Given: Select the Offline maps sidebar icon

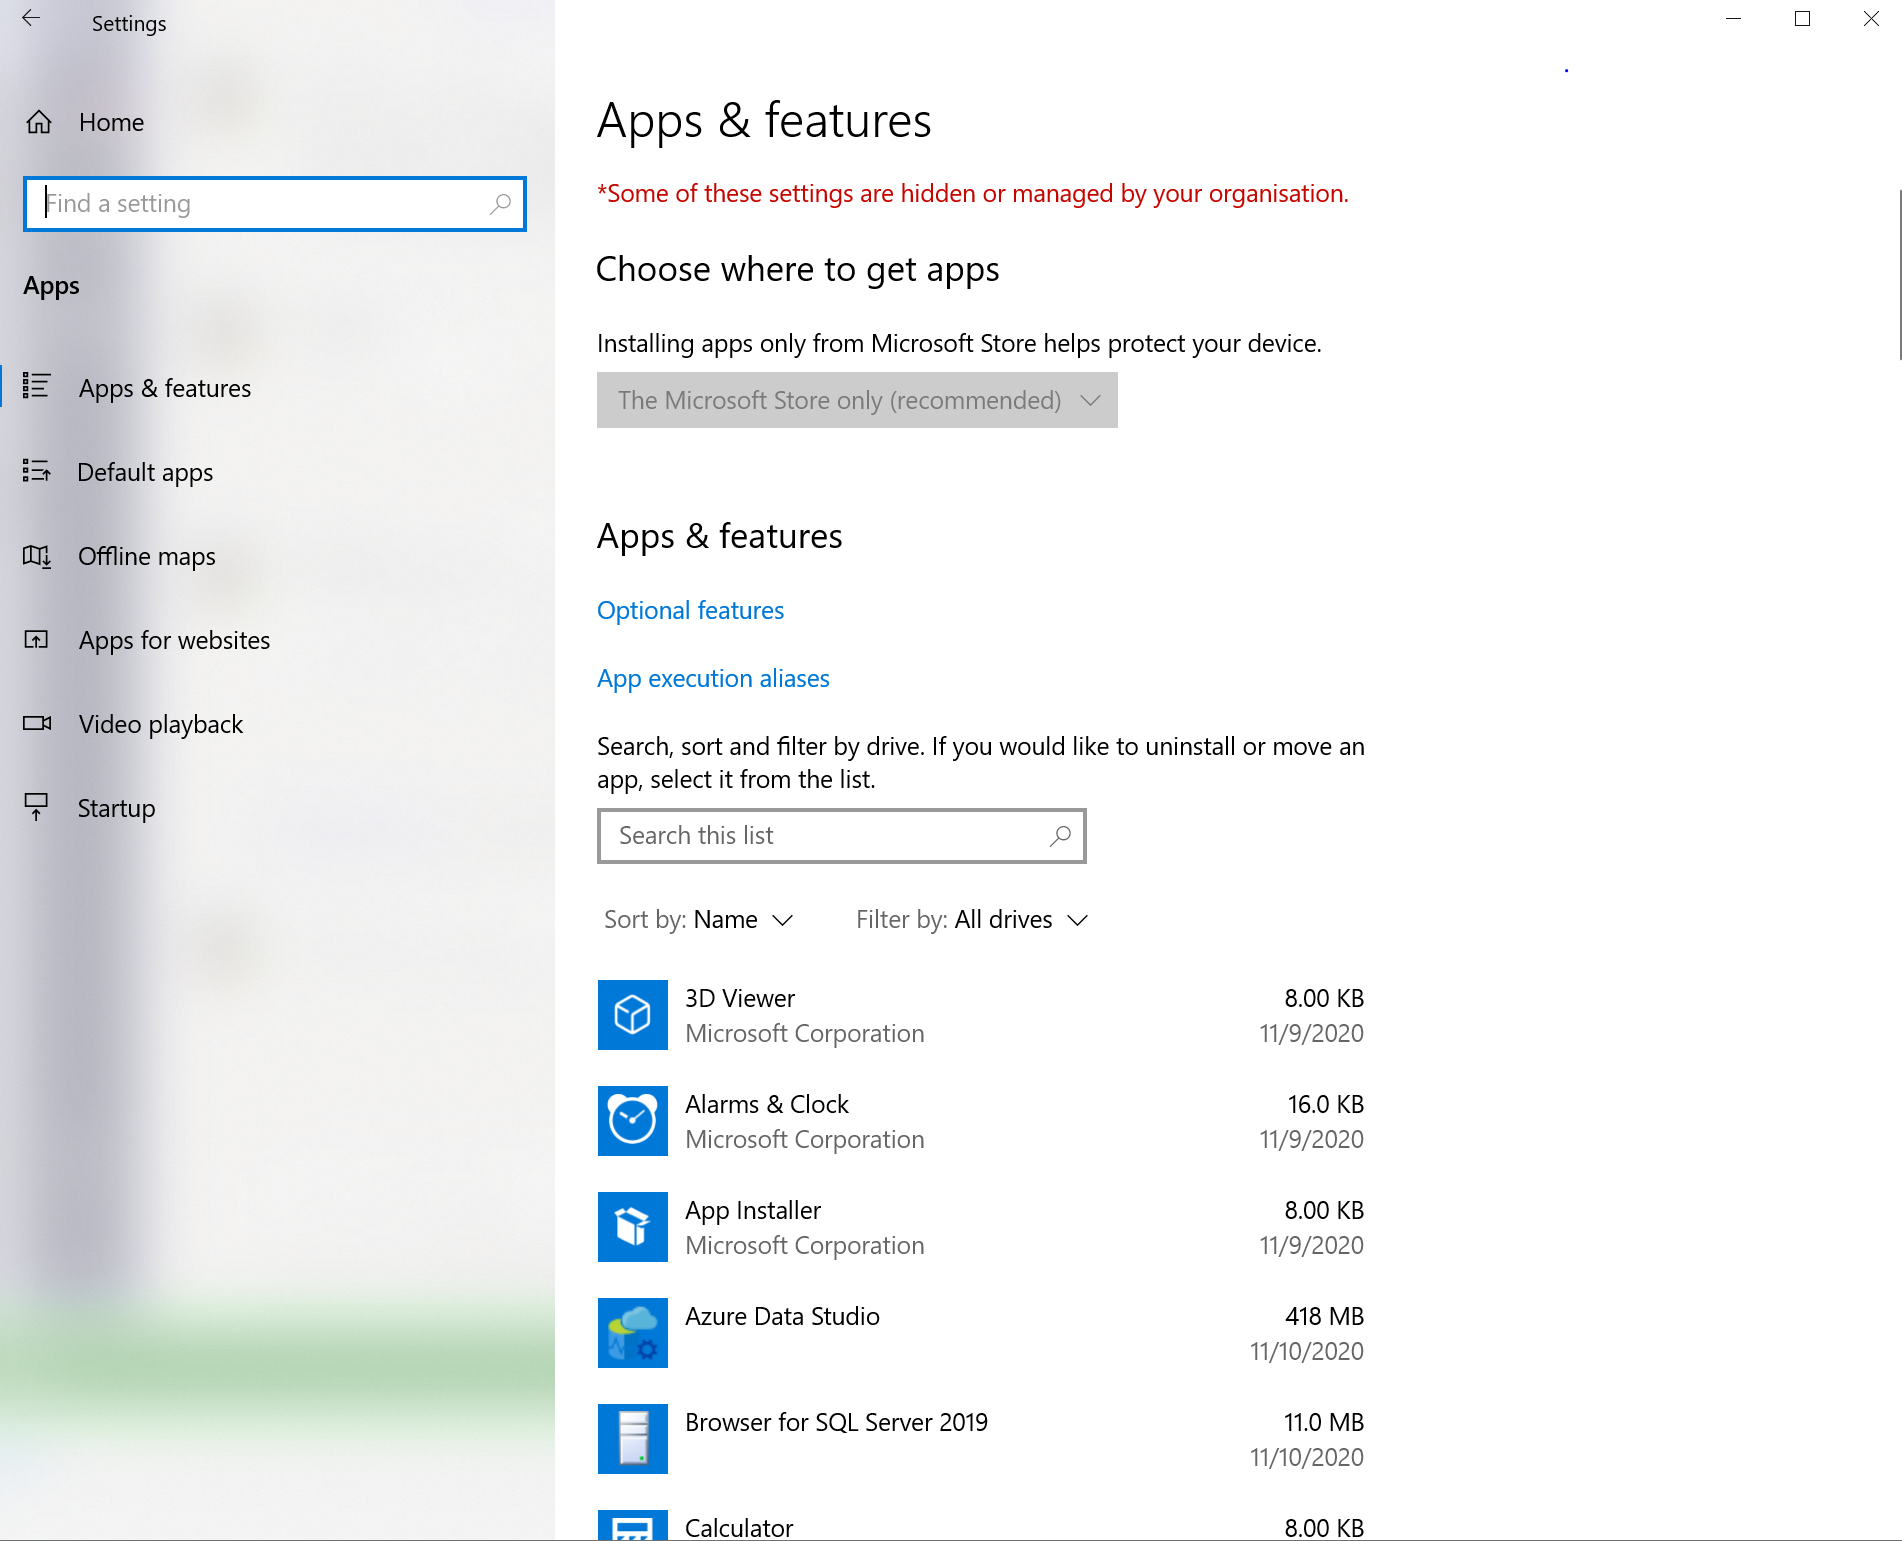Looking at the screenshot, I should (37, 555).
